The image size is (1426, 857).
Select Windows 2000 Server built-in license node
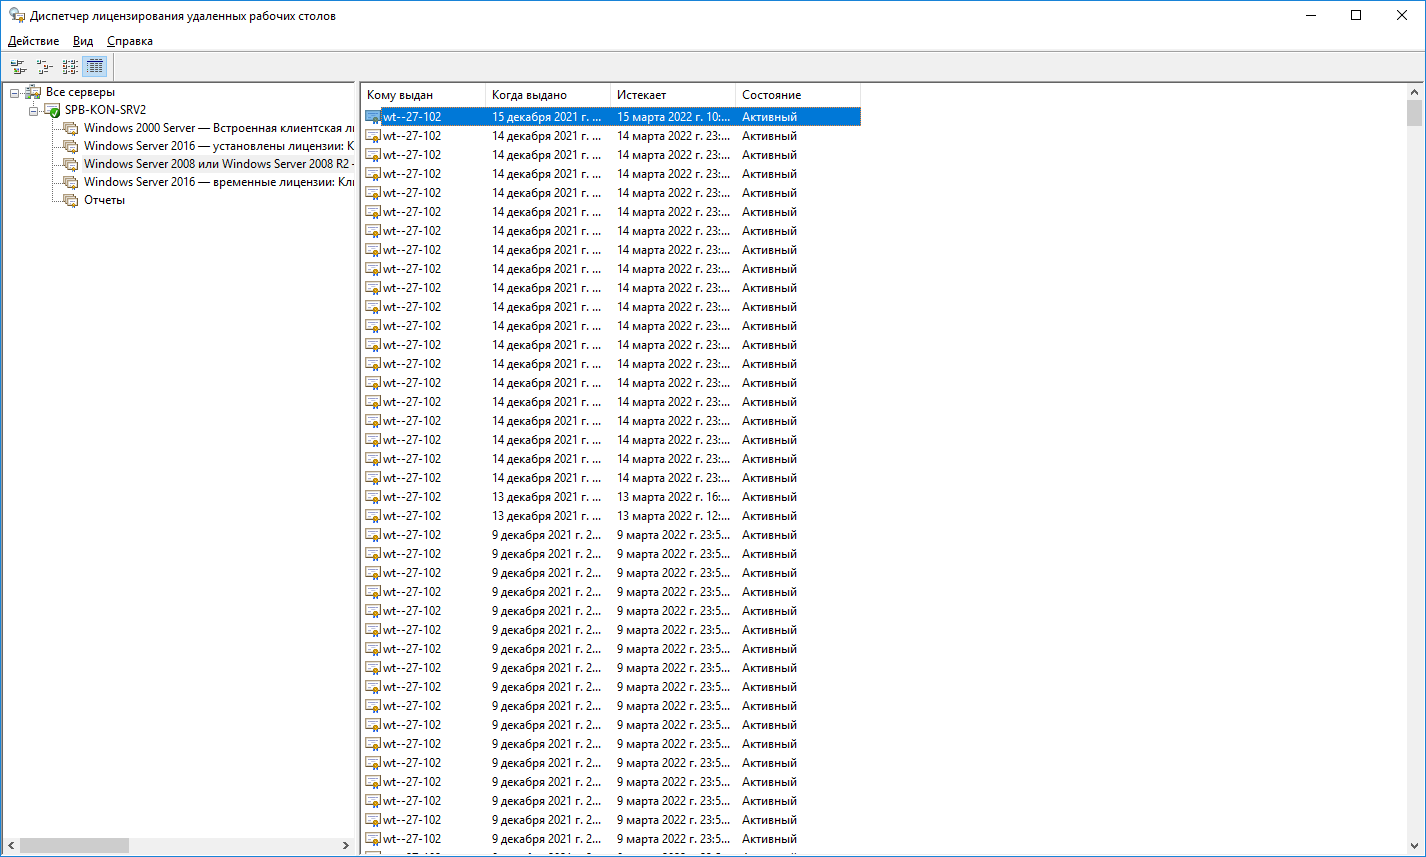[x=218, y=128]
